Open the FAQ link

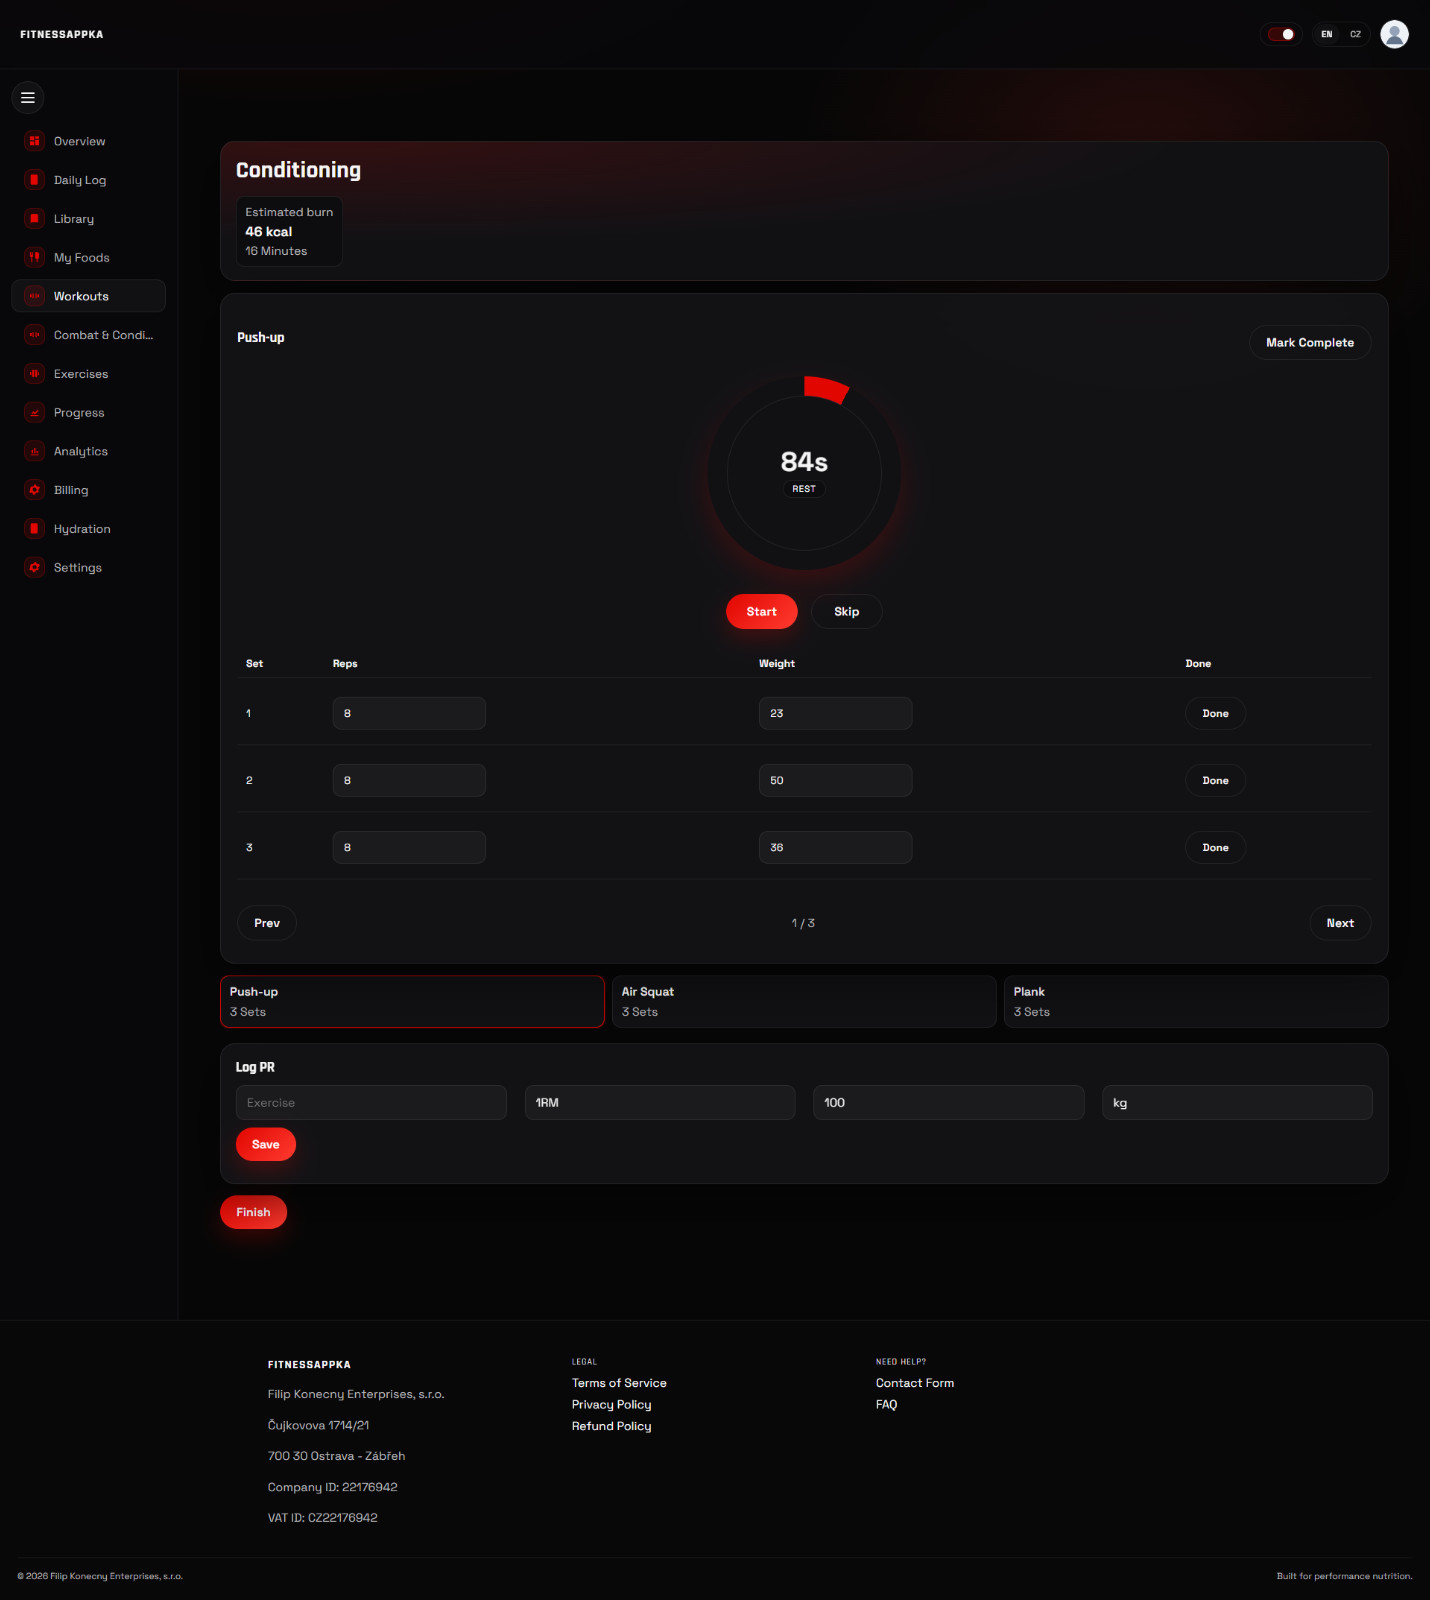(886, 1405)
